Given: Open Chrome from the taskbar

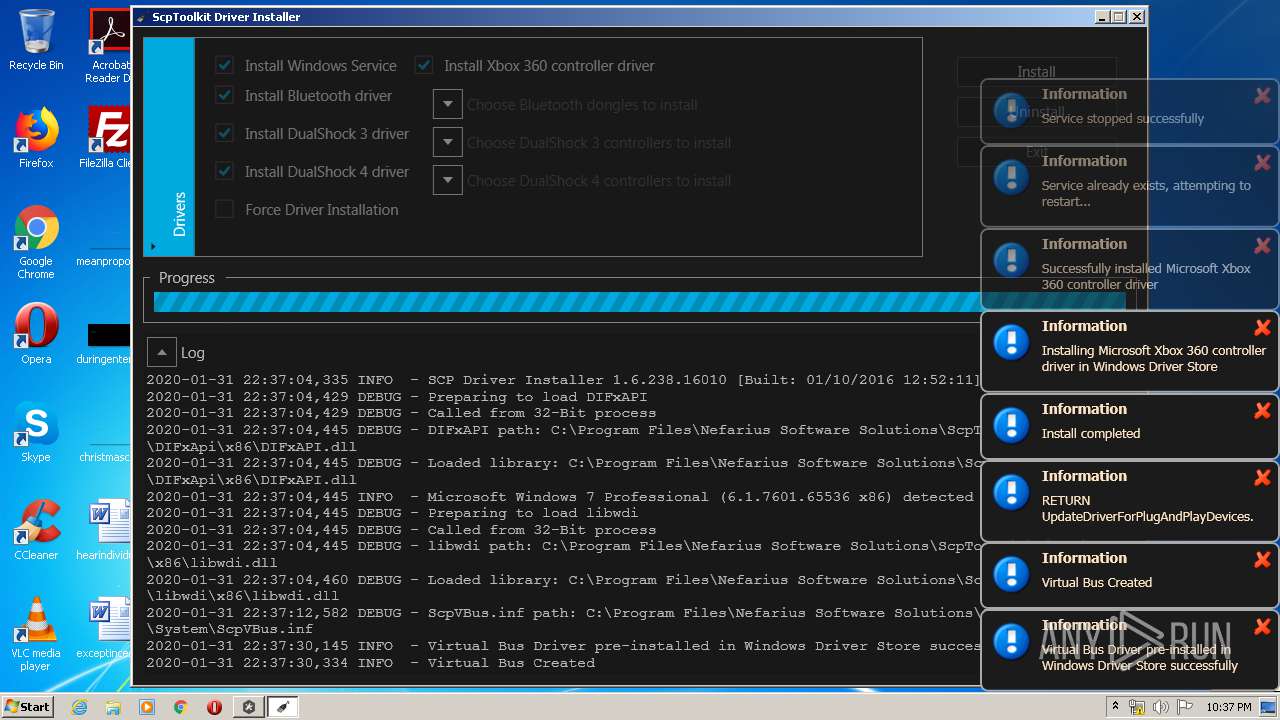Looking at the screenshot, I should click(180, 707).
